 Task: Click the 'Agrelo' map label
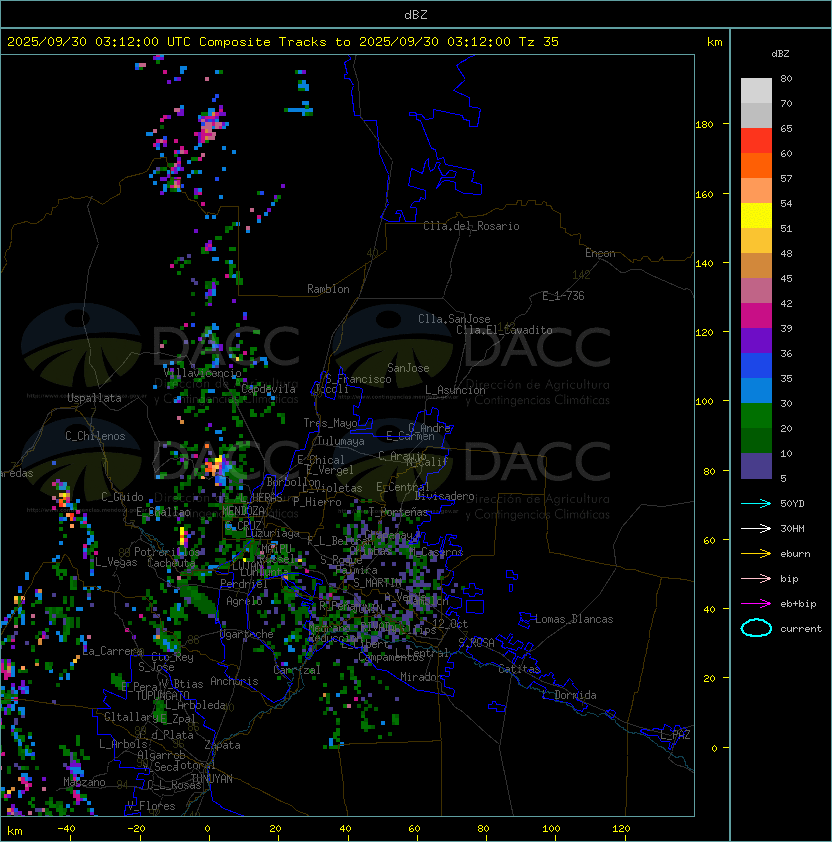pos(244,601)
